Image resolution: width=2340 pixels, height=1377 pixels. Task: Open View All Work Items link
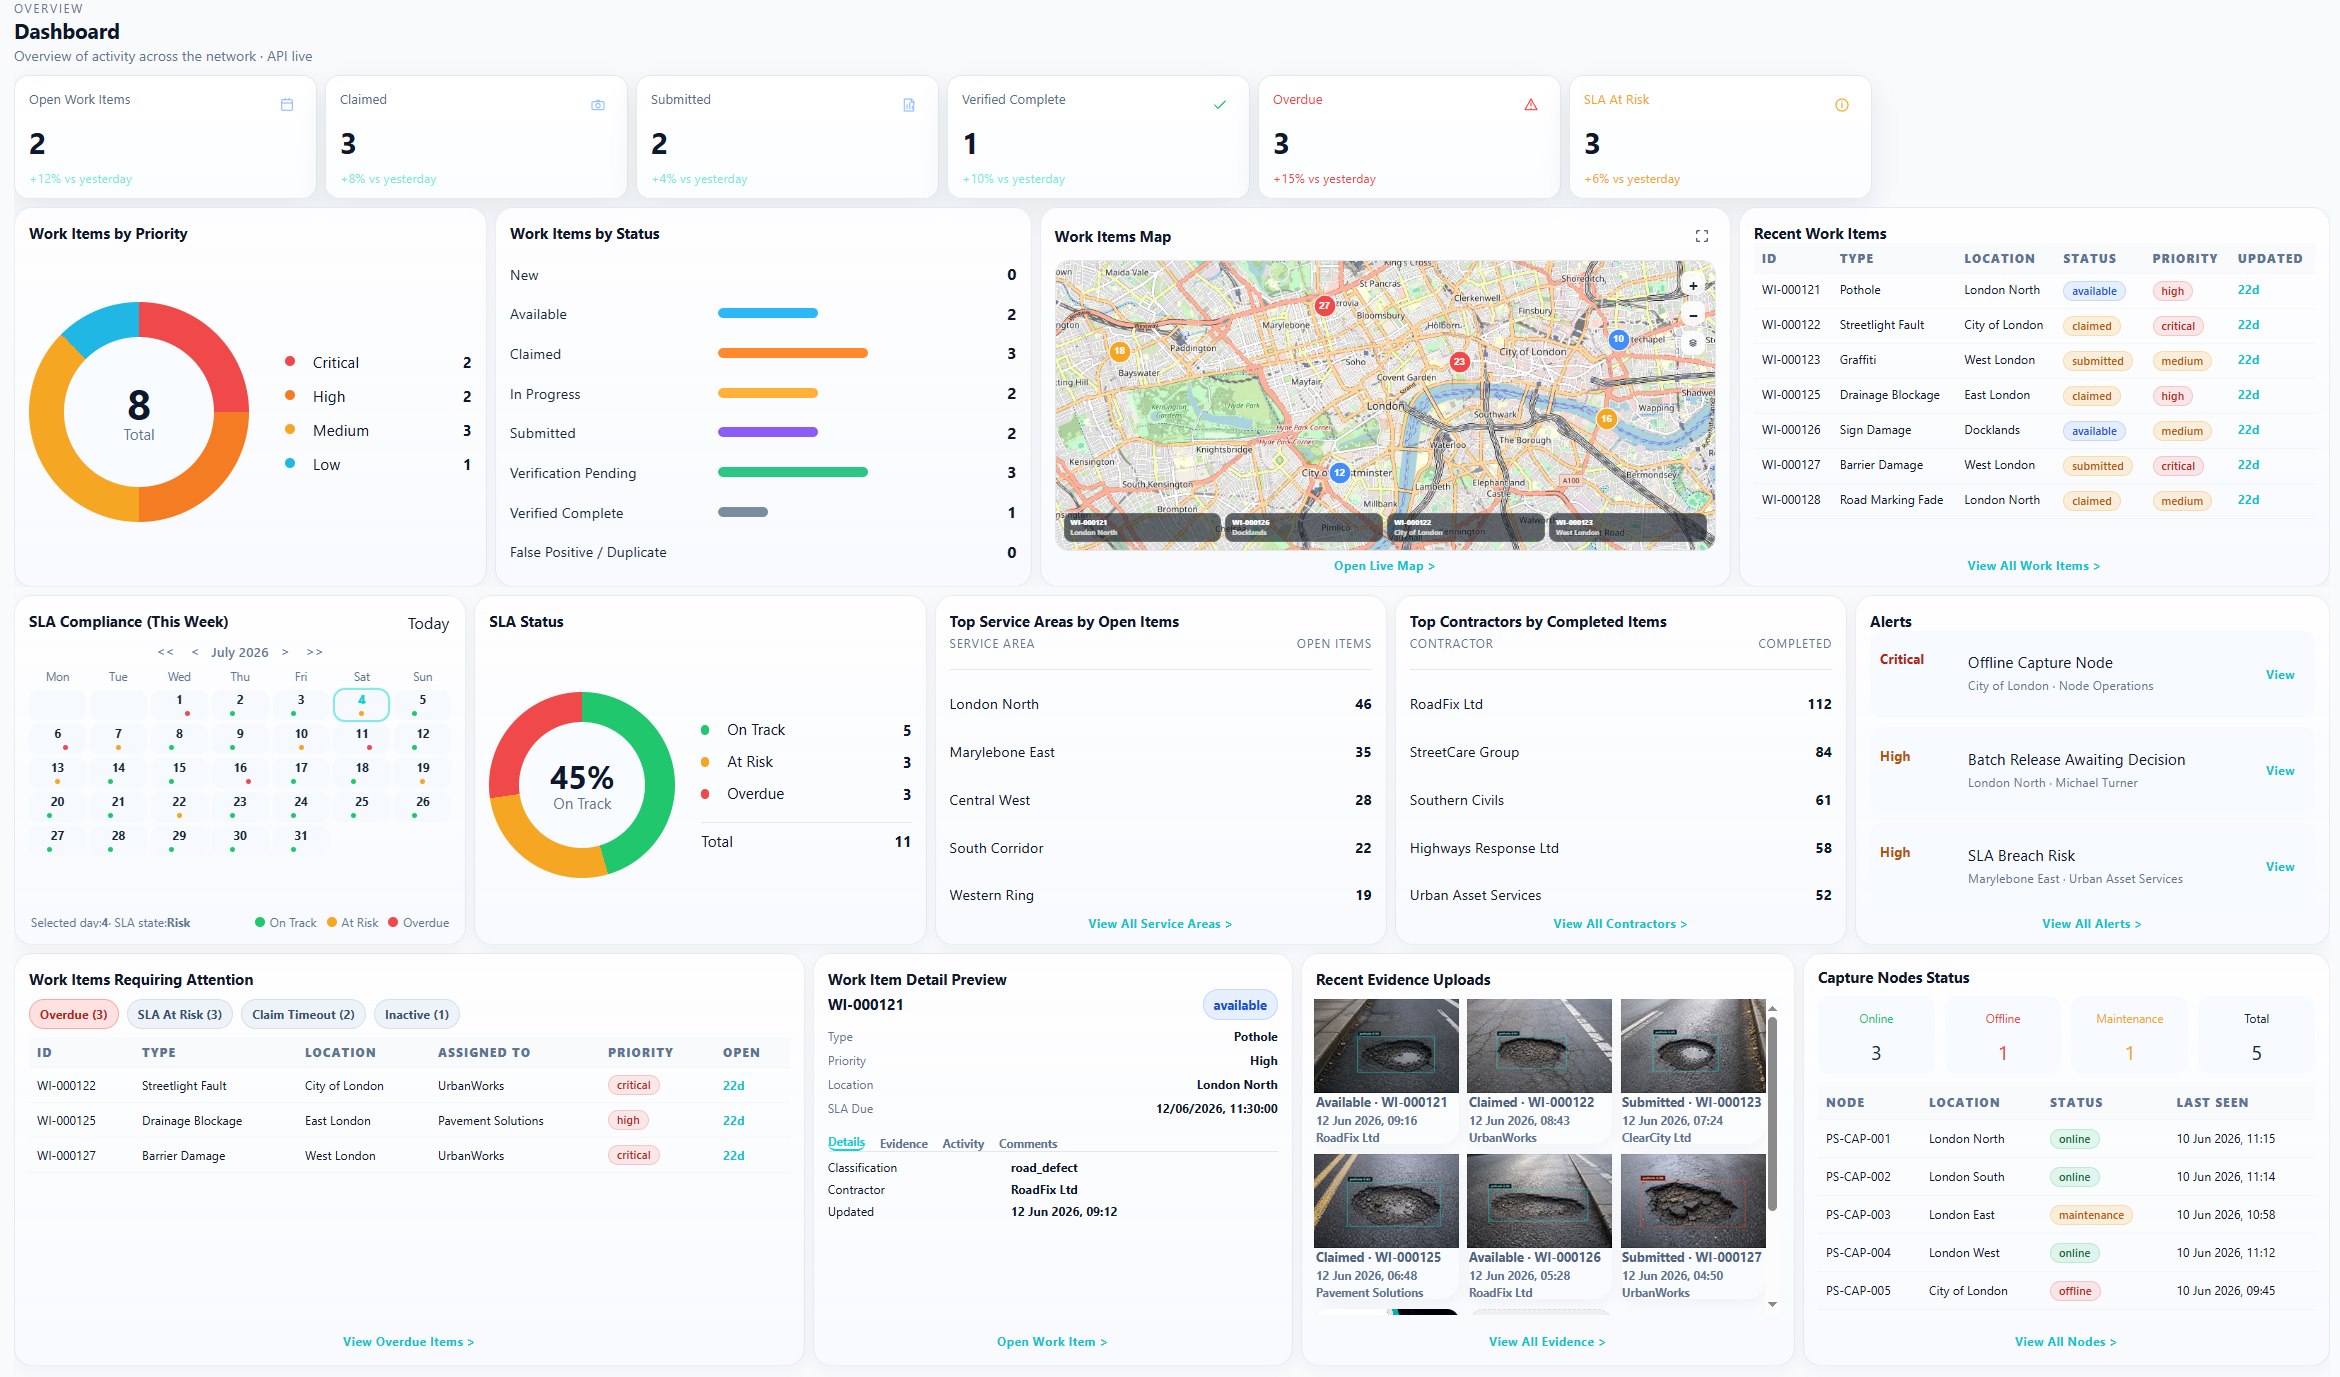tap(2033, 566)
